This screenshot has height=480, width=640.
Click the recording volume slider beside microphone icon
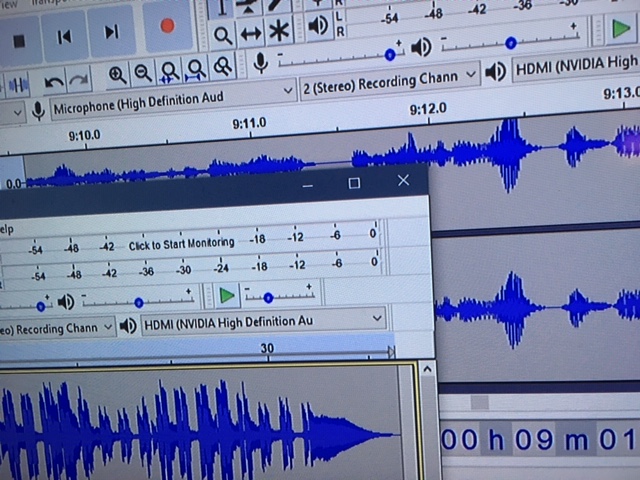click(340, 56)
